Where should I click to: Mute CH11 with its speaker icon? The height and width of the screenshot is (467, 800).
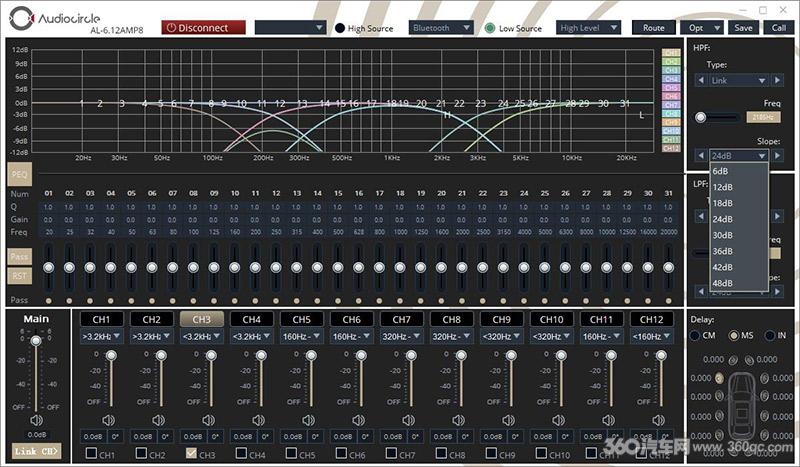pyautogui.click(x=608, y=420)
